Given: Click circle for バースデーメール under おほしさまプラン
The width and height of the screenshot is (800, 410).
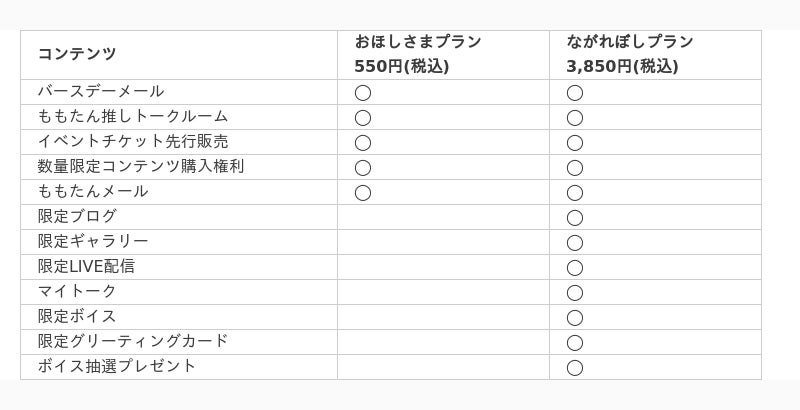Looking at the screenshot, I should [363, 93].
